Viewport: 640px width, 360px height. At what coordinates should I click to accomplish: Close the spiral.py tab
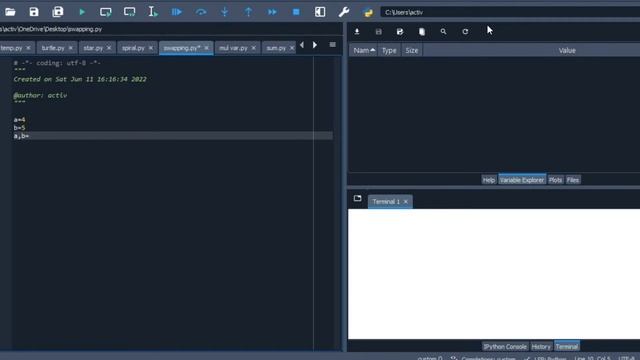point(151,48)
